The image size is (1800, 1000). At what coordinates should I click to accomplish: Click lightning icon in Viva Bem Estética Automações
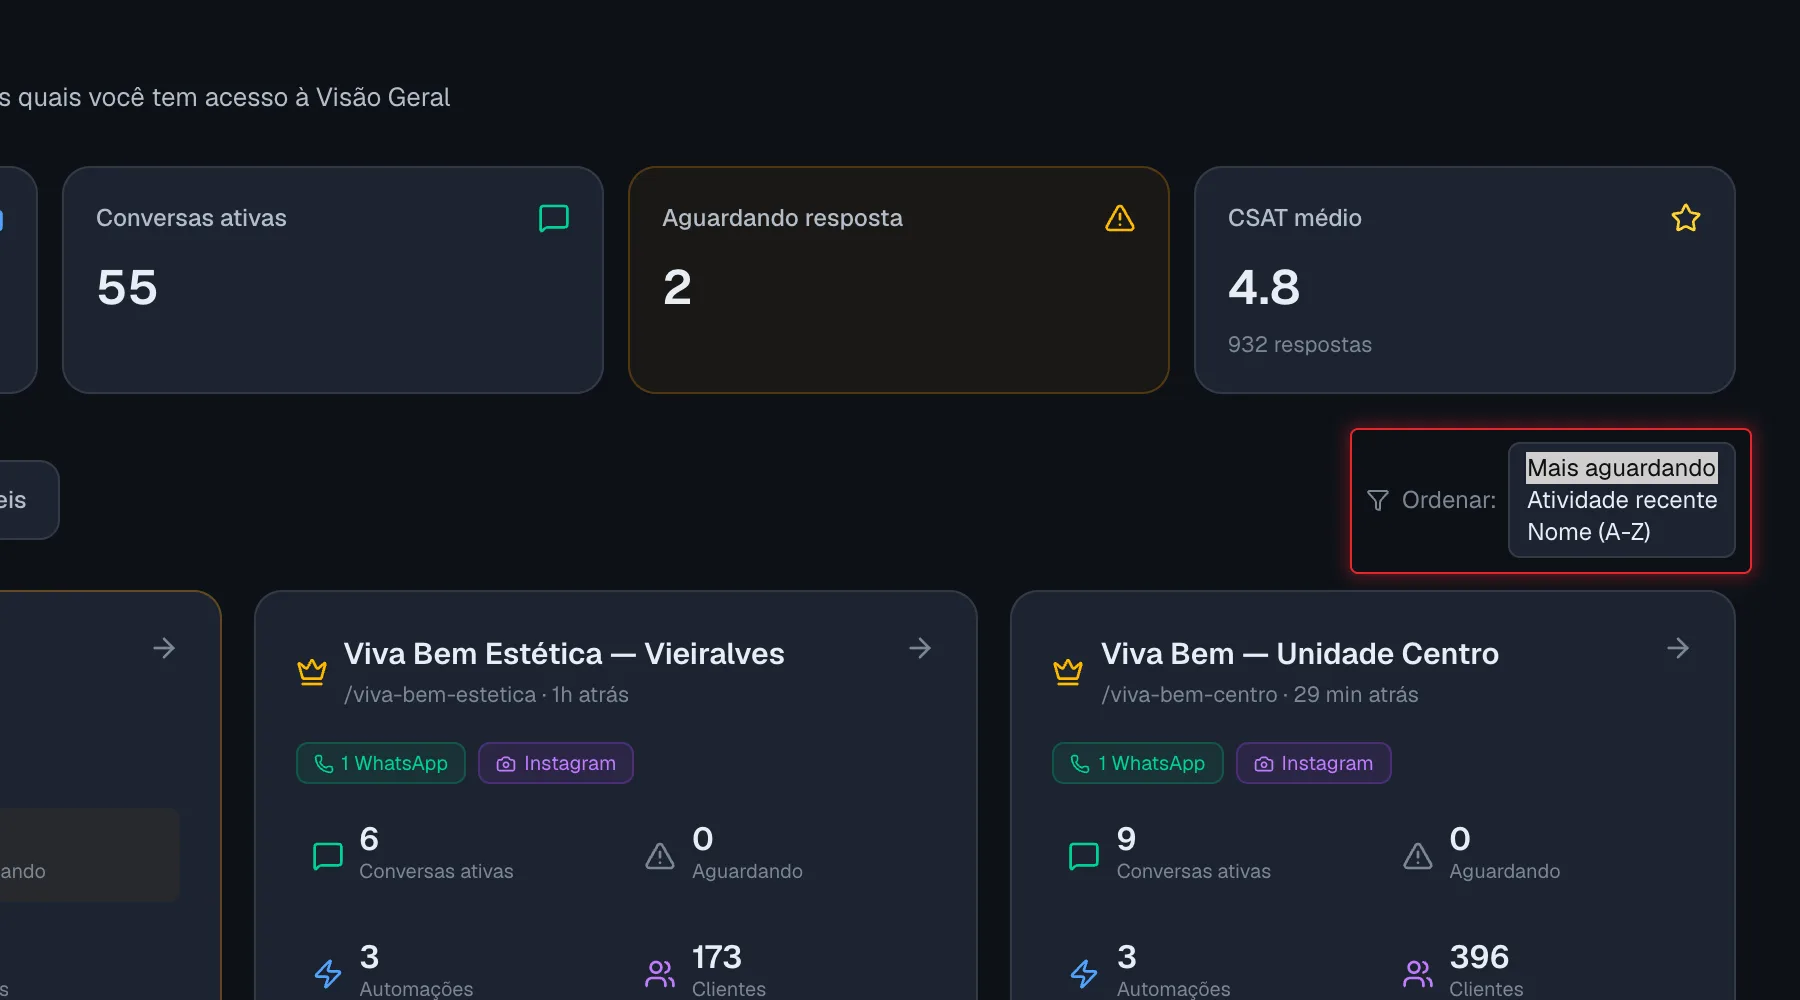pos(328,973)
